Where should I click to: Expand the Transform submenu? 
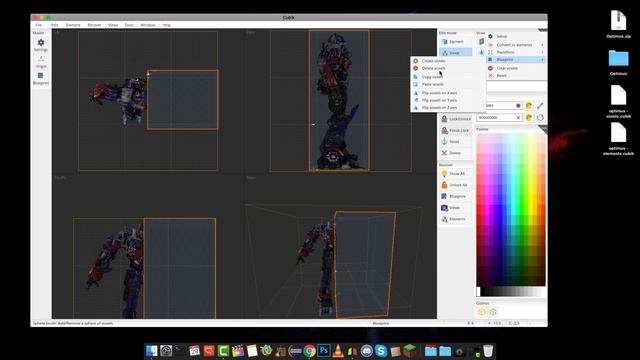coord(516,52)
